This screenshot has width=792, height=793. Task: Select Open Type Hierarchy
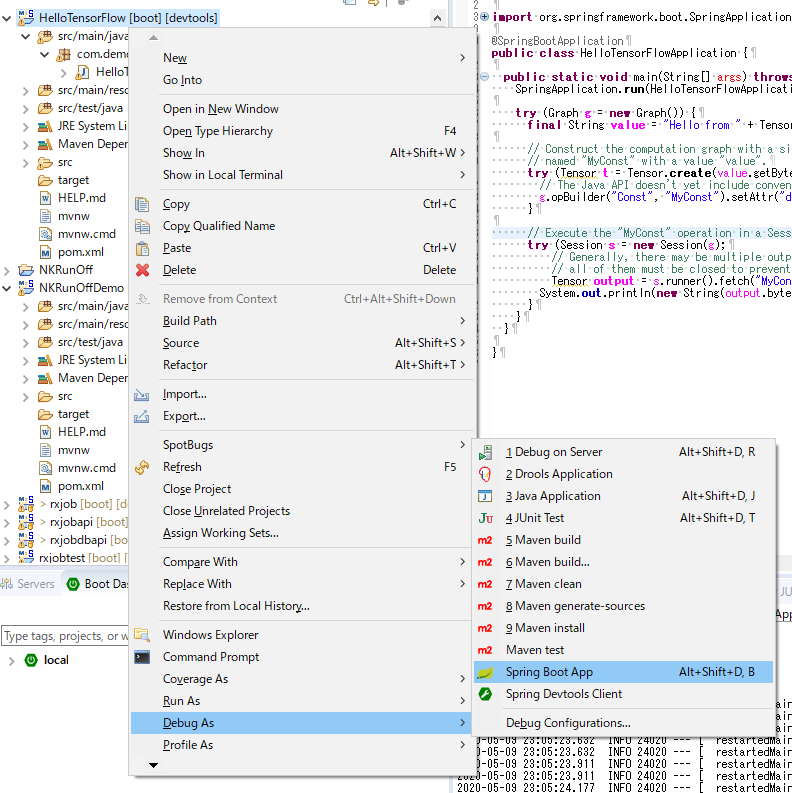302,131
